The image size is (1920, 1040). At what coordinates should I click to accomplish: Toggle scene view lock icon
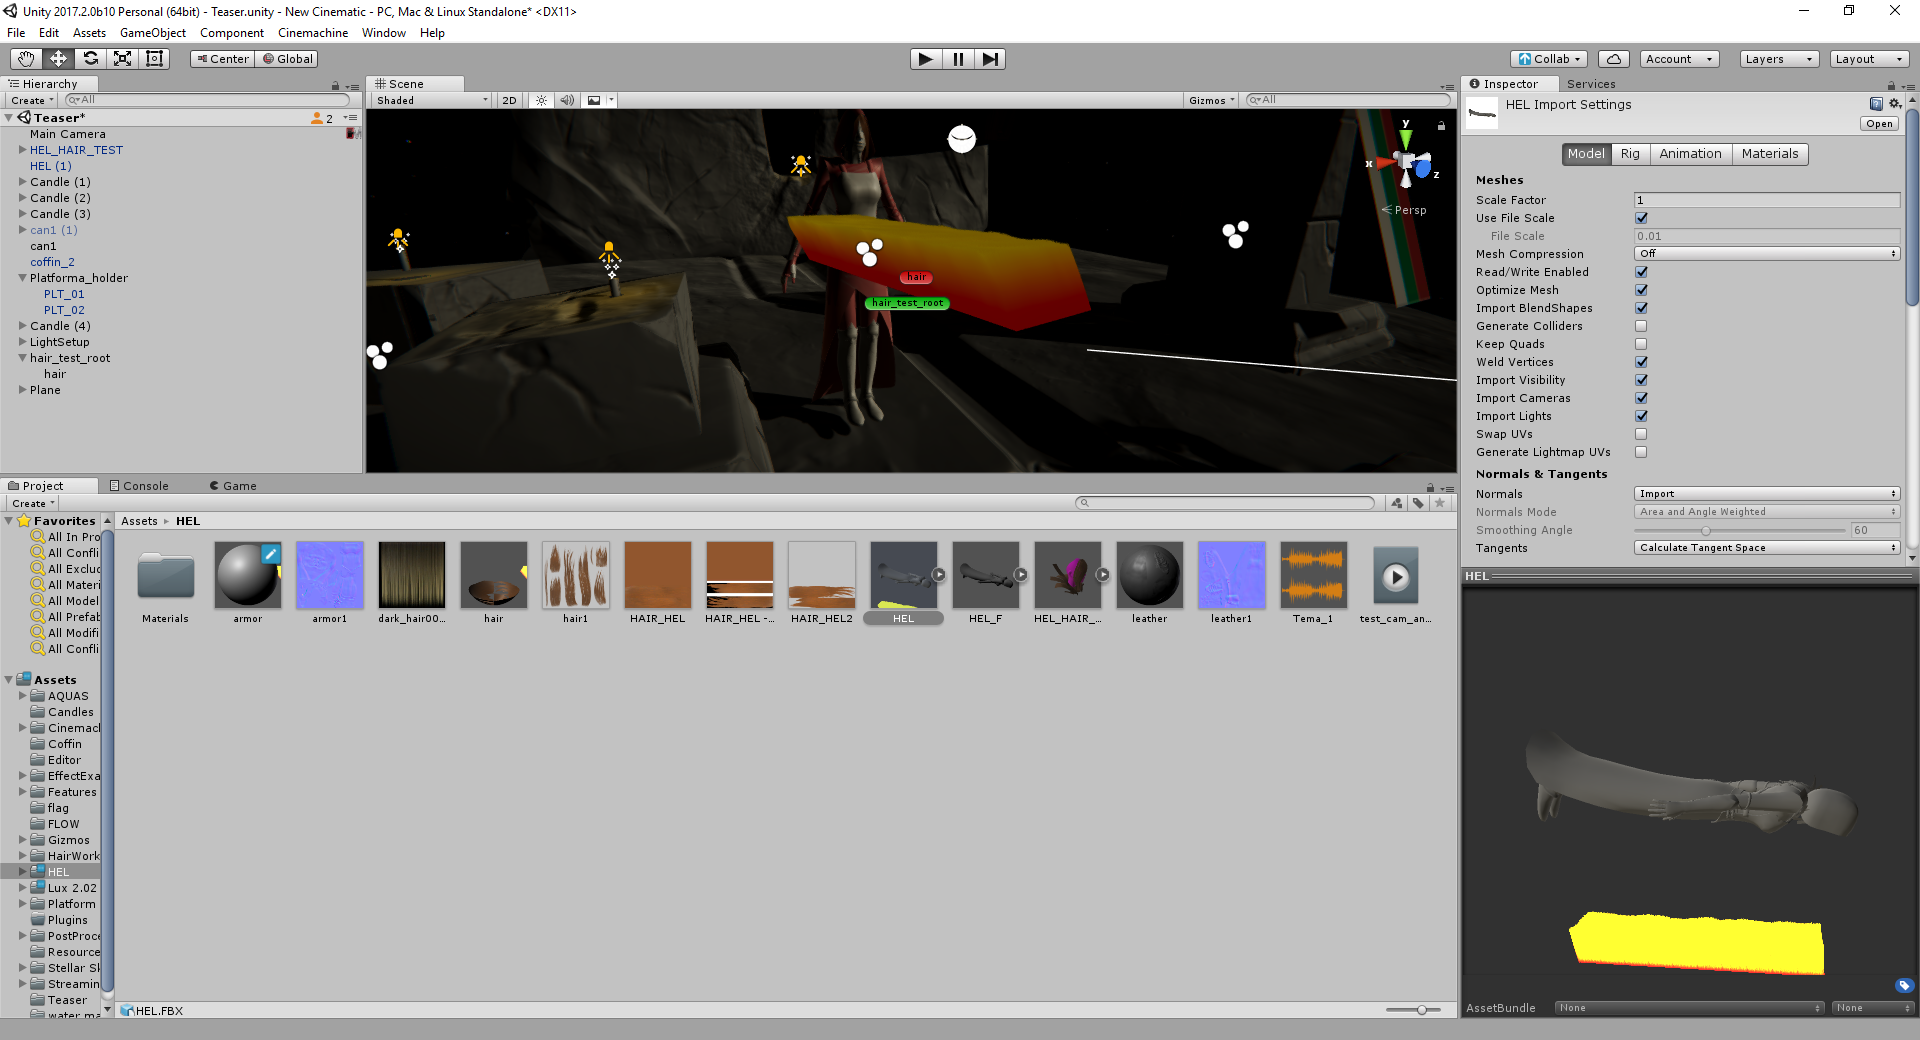tap(1441, 126)
